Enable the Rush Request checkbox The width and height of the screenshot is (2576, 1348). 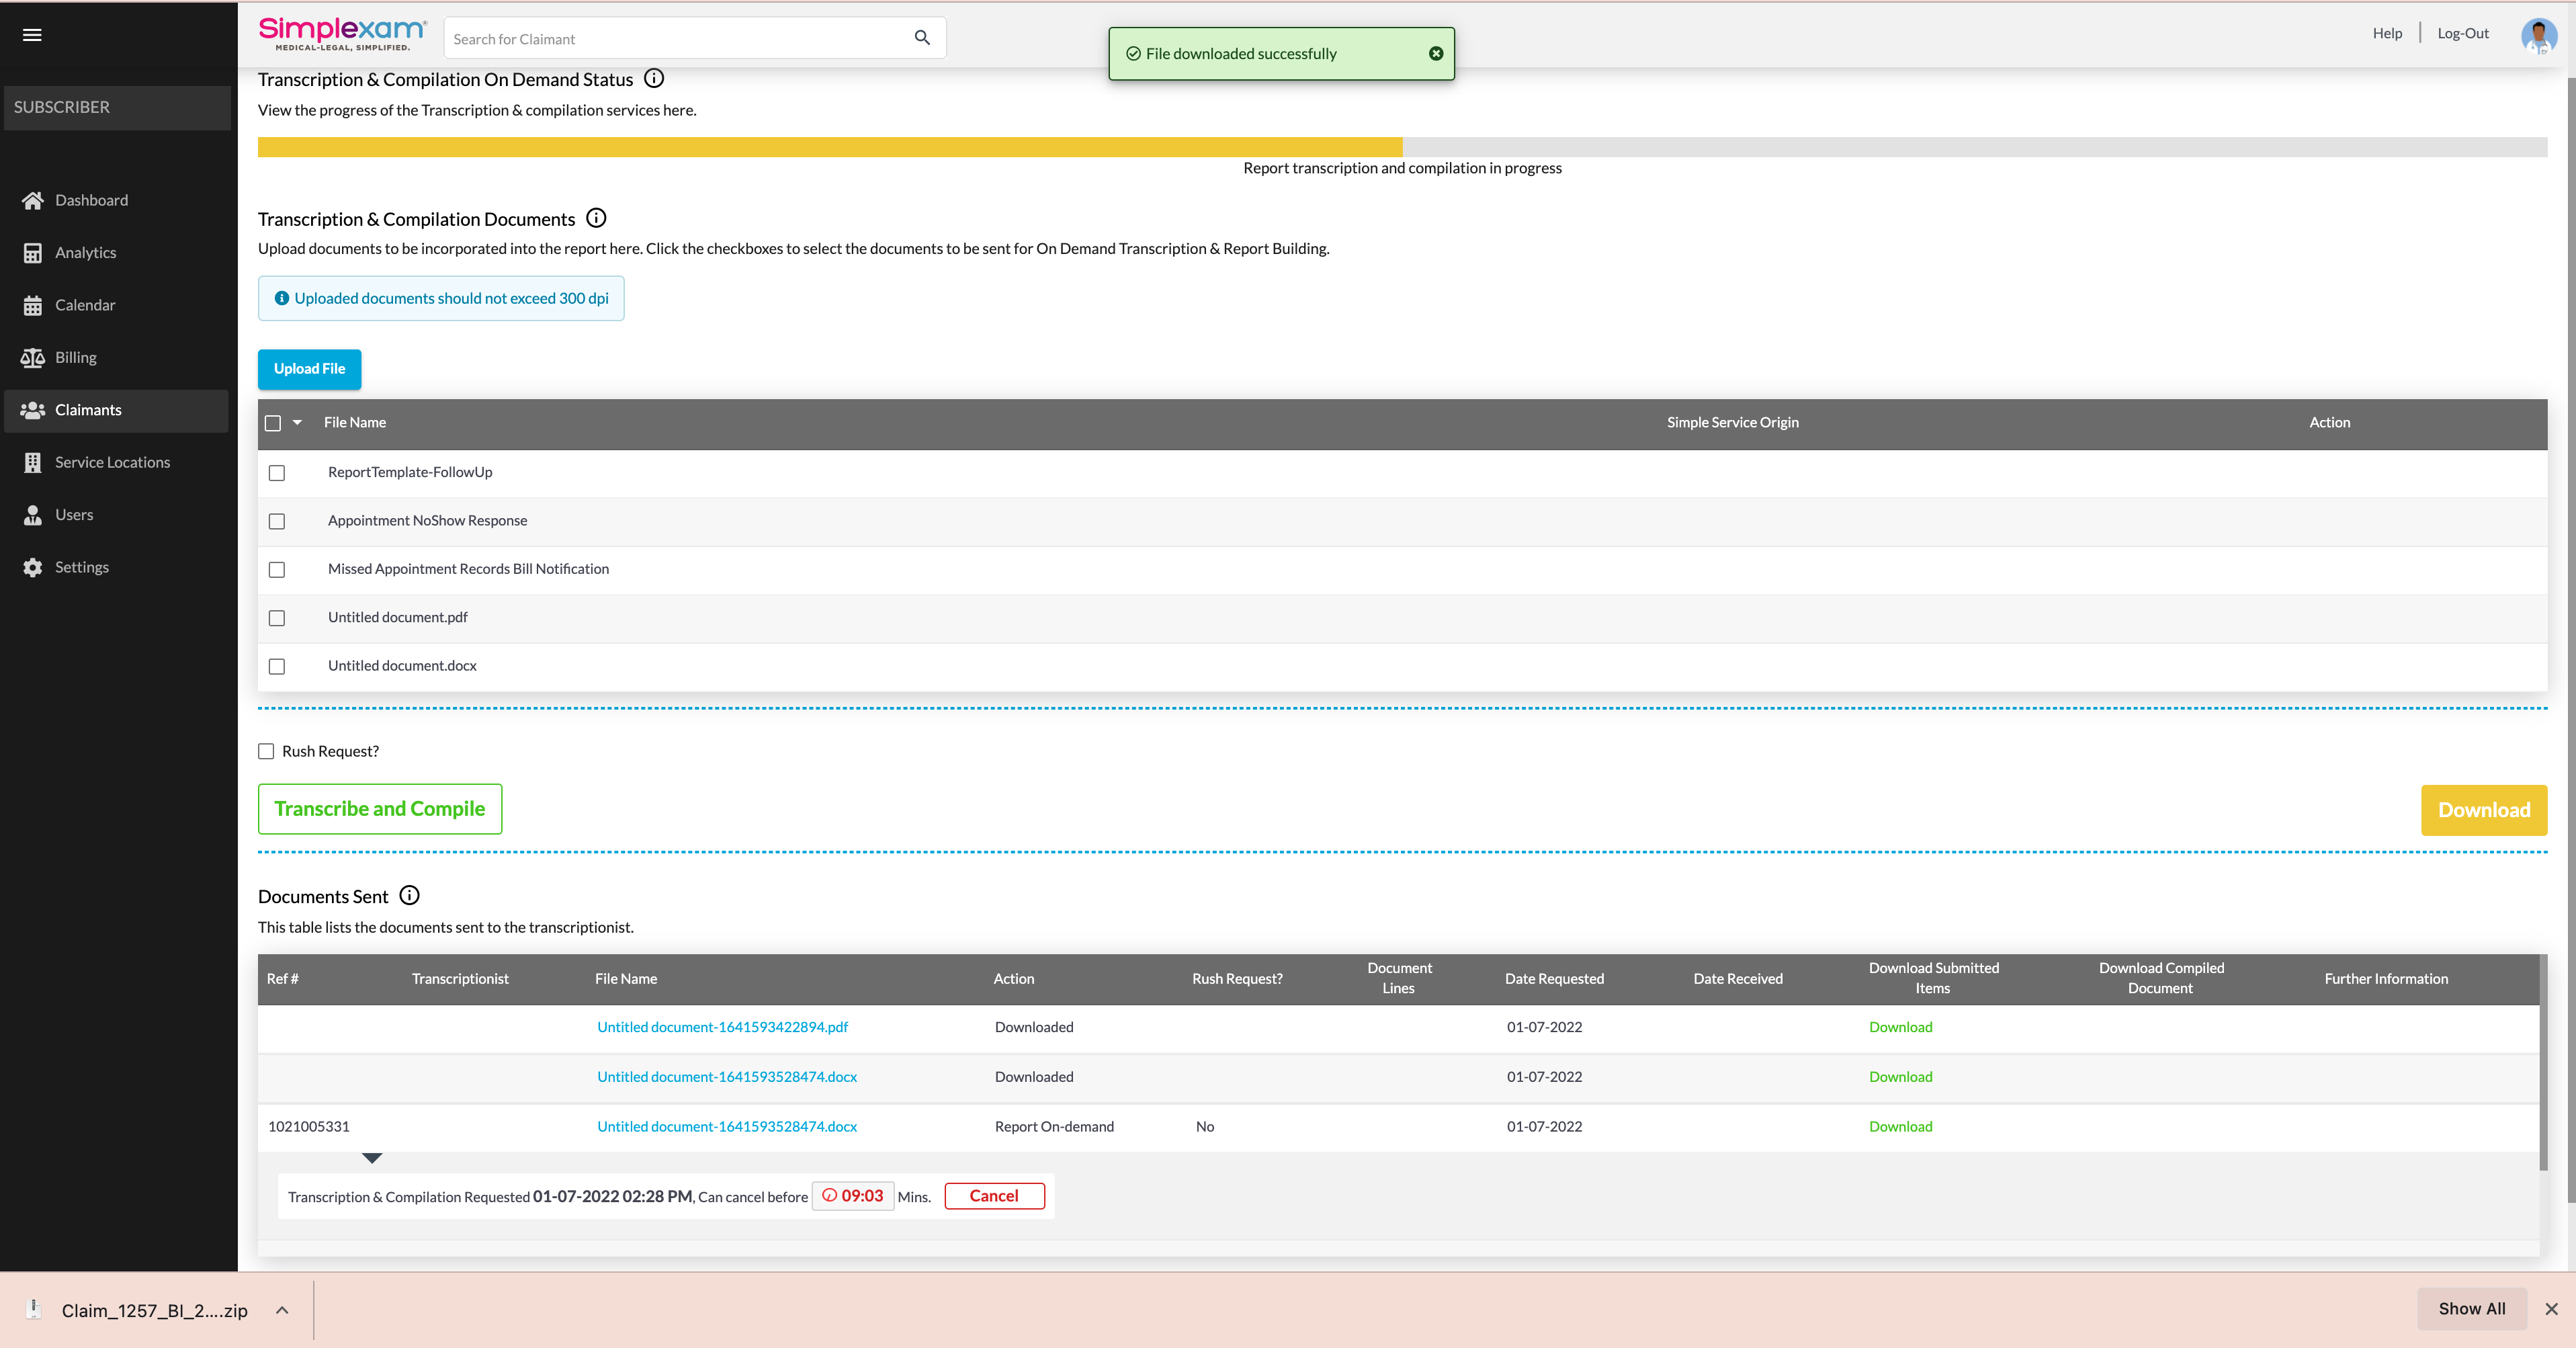(266, 751)
